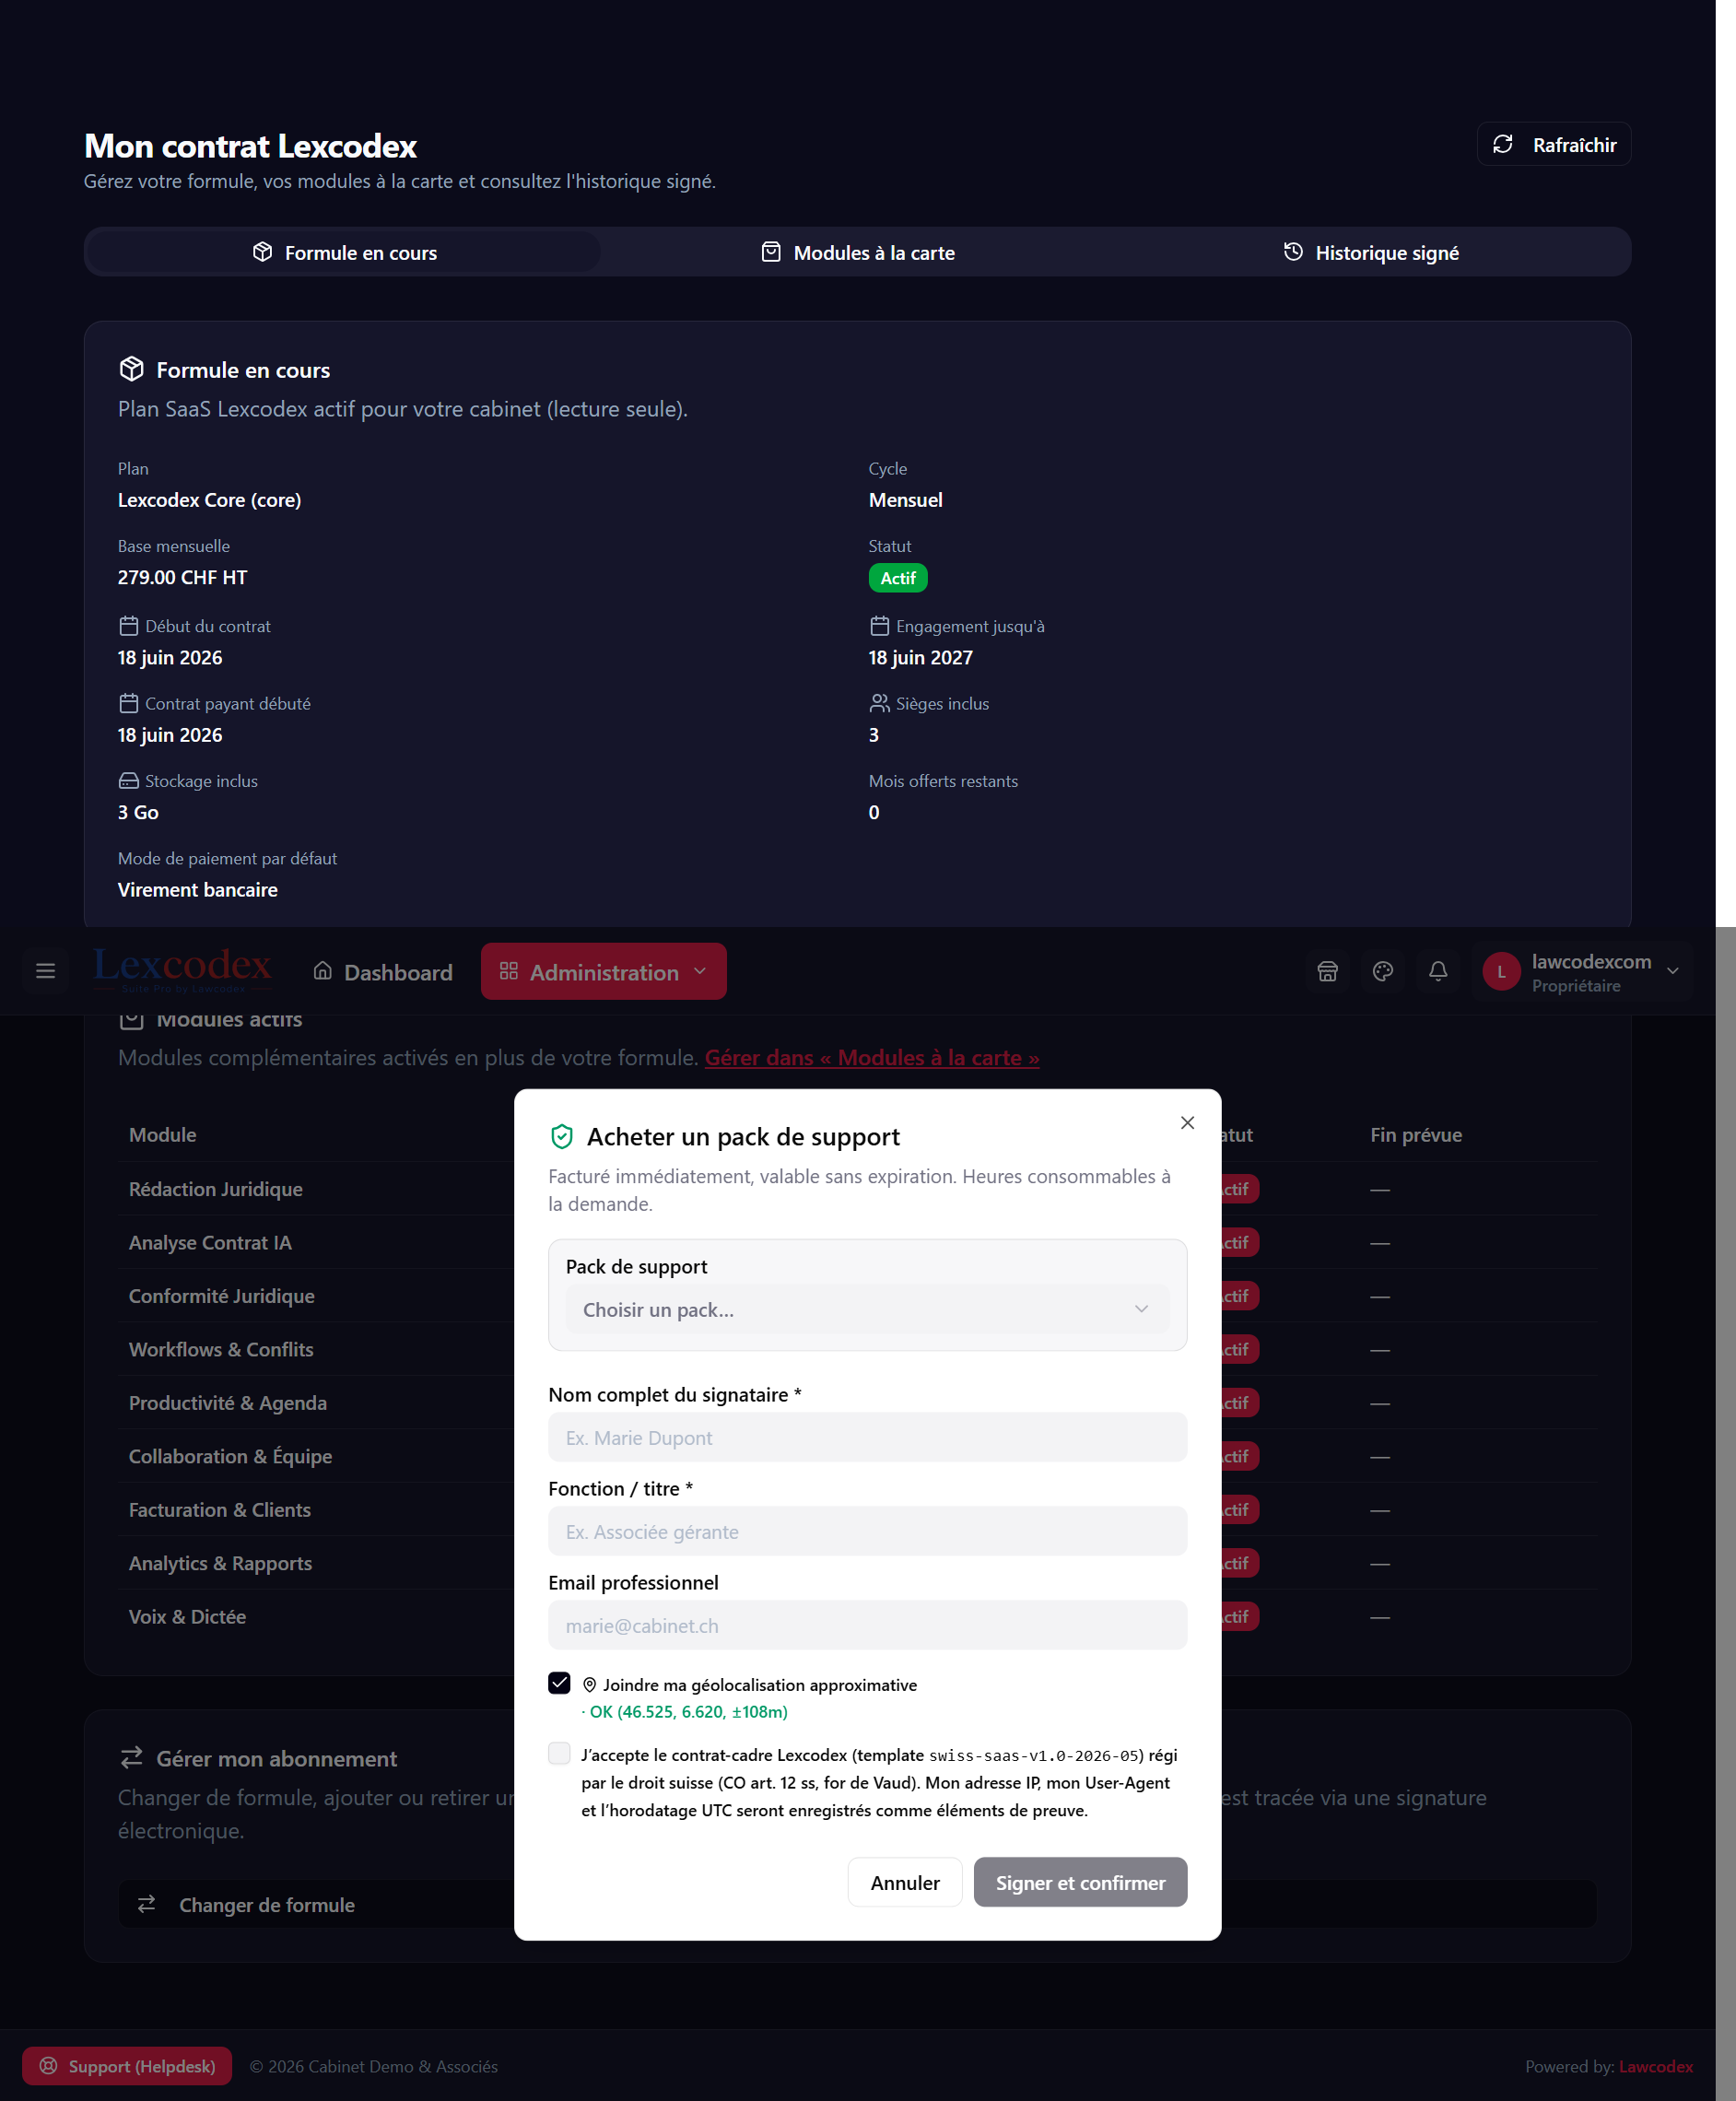Close the support pack dialog
This screenshot has height=2101, width=1736.
[x=1187, y=1122]
